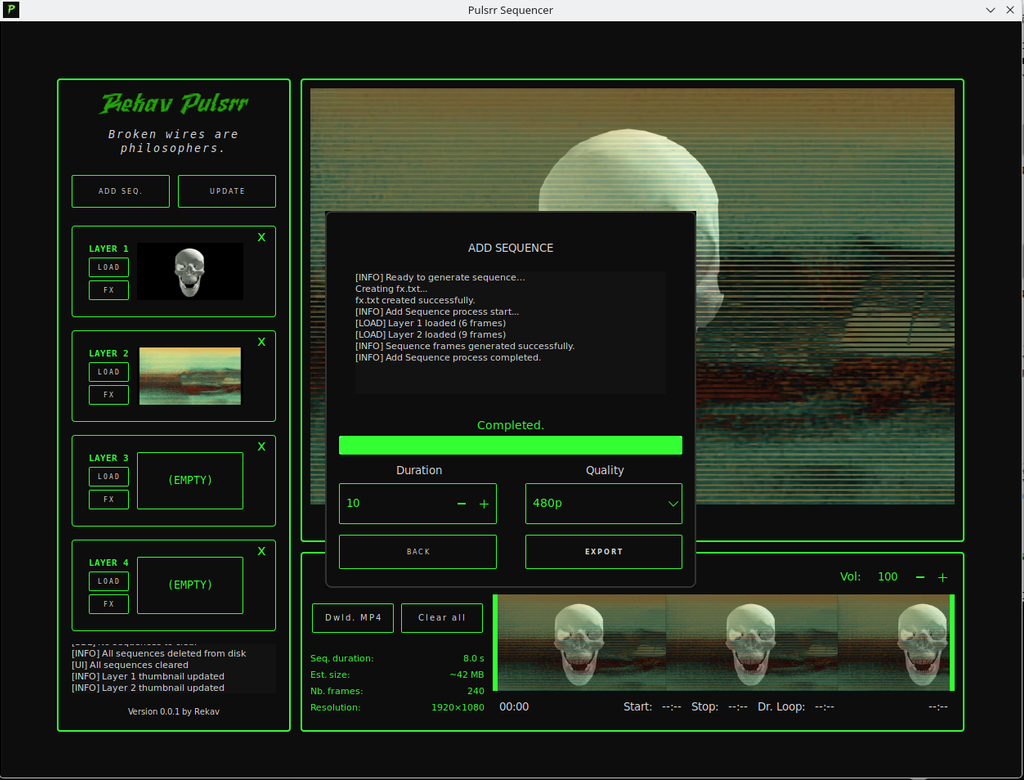Click the Export button in dialog

[603, 552]
